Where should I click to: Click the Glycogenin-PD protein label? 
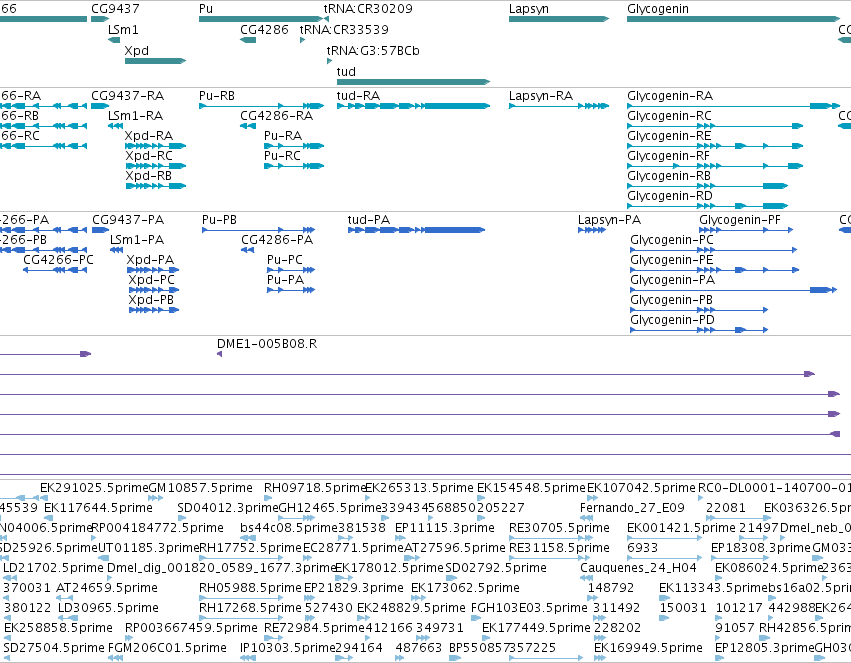coord(672,321)
